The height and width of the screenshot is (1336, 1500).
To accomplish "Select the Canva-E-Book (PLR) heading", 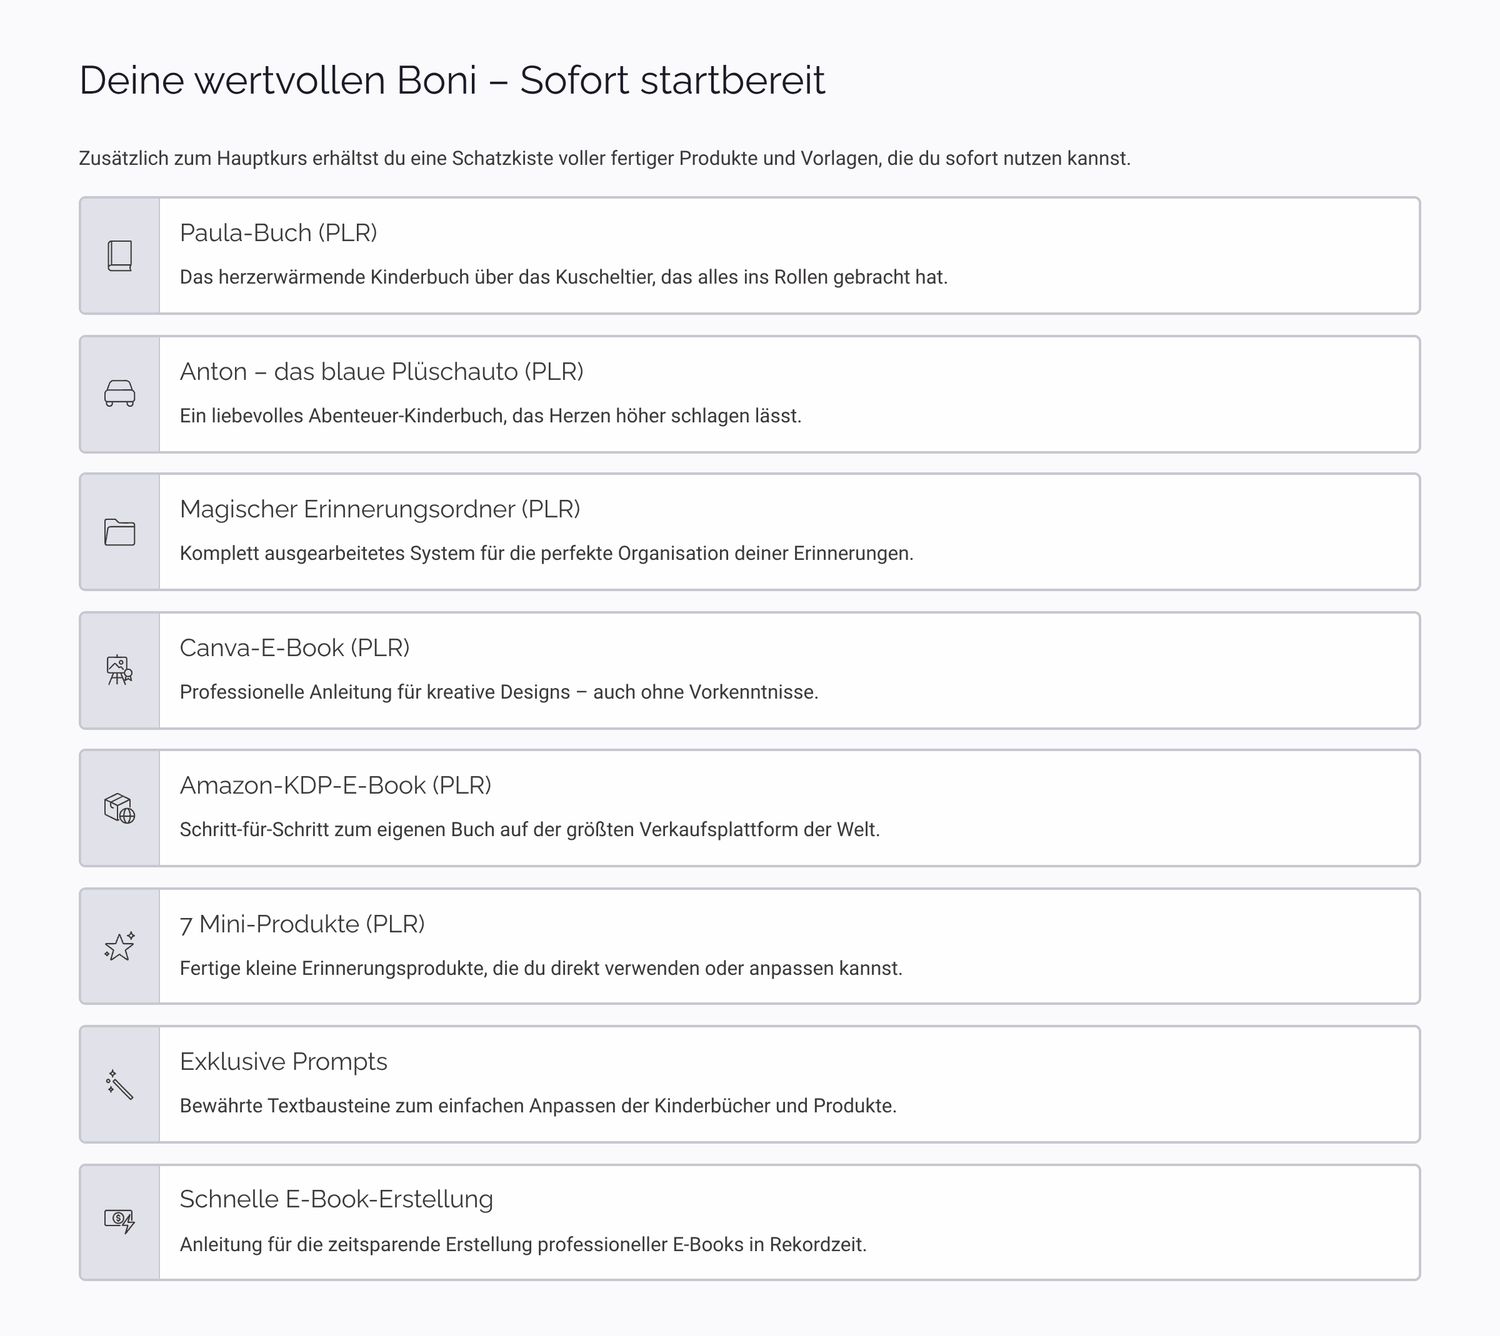I will pyautogui.click(x=295, y=648).
